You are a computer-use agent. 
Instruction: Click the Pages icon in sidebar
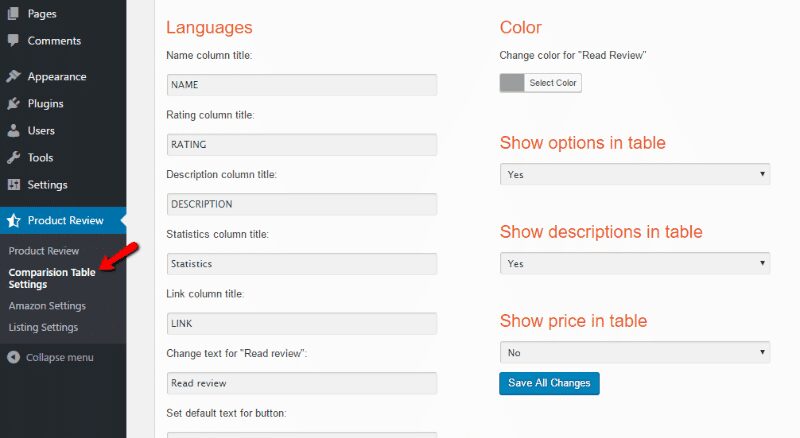pyautogui.click(x=13, y=14)
